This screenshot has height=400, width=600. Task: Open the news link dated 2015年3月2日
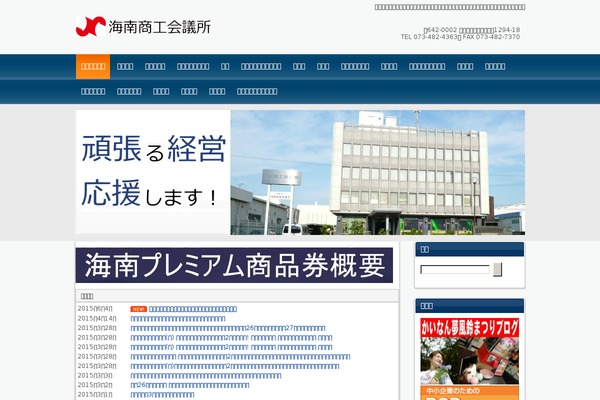coord(190,385)
